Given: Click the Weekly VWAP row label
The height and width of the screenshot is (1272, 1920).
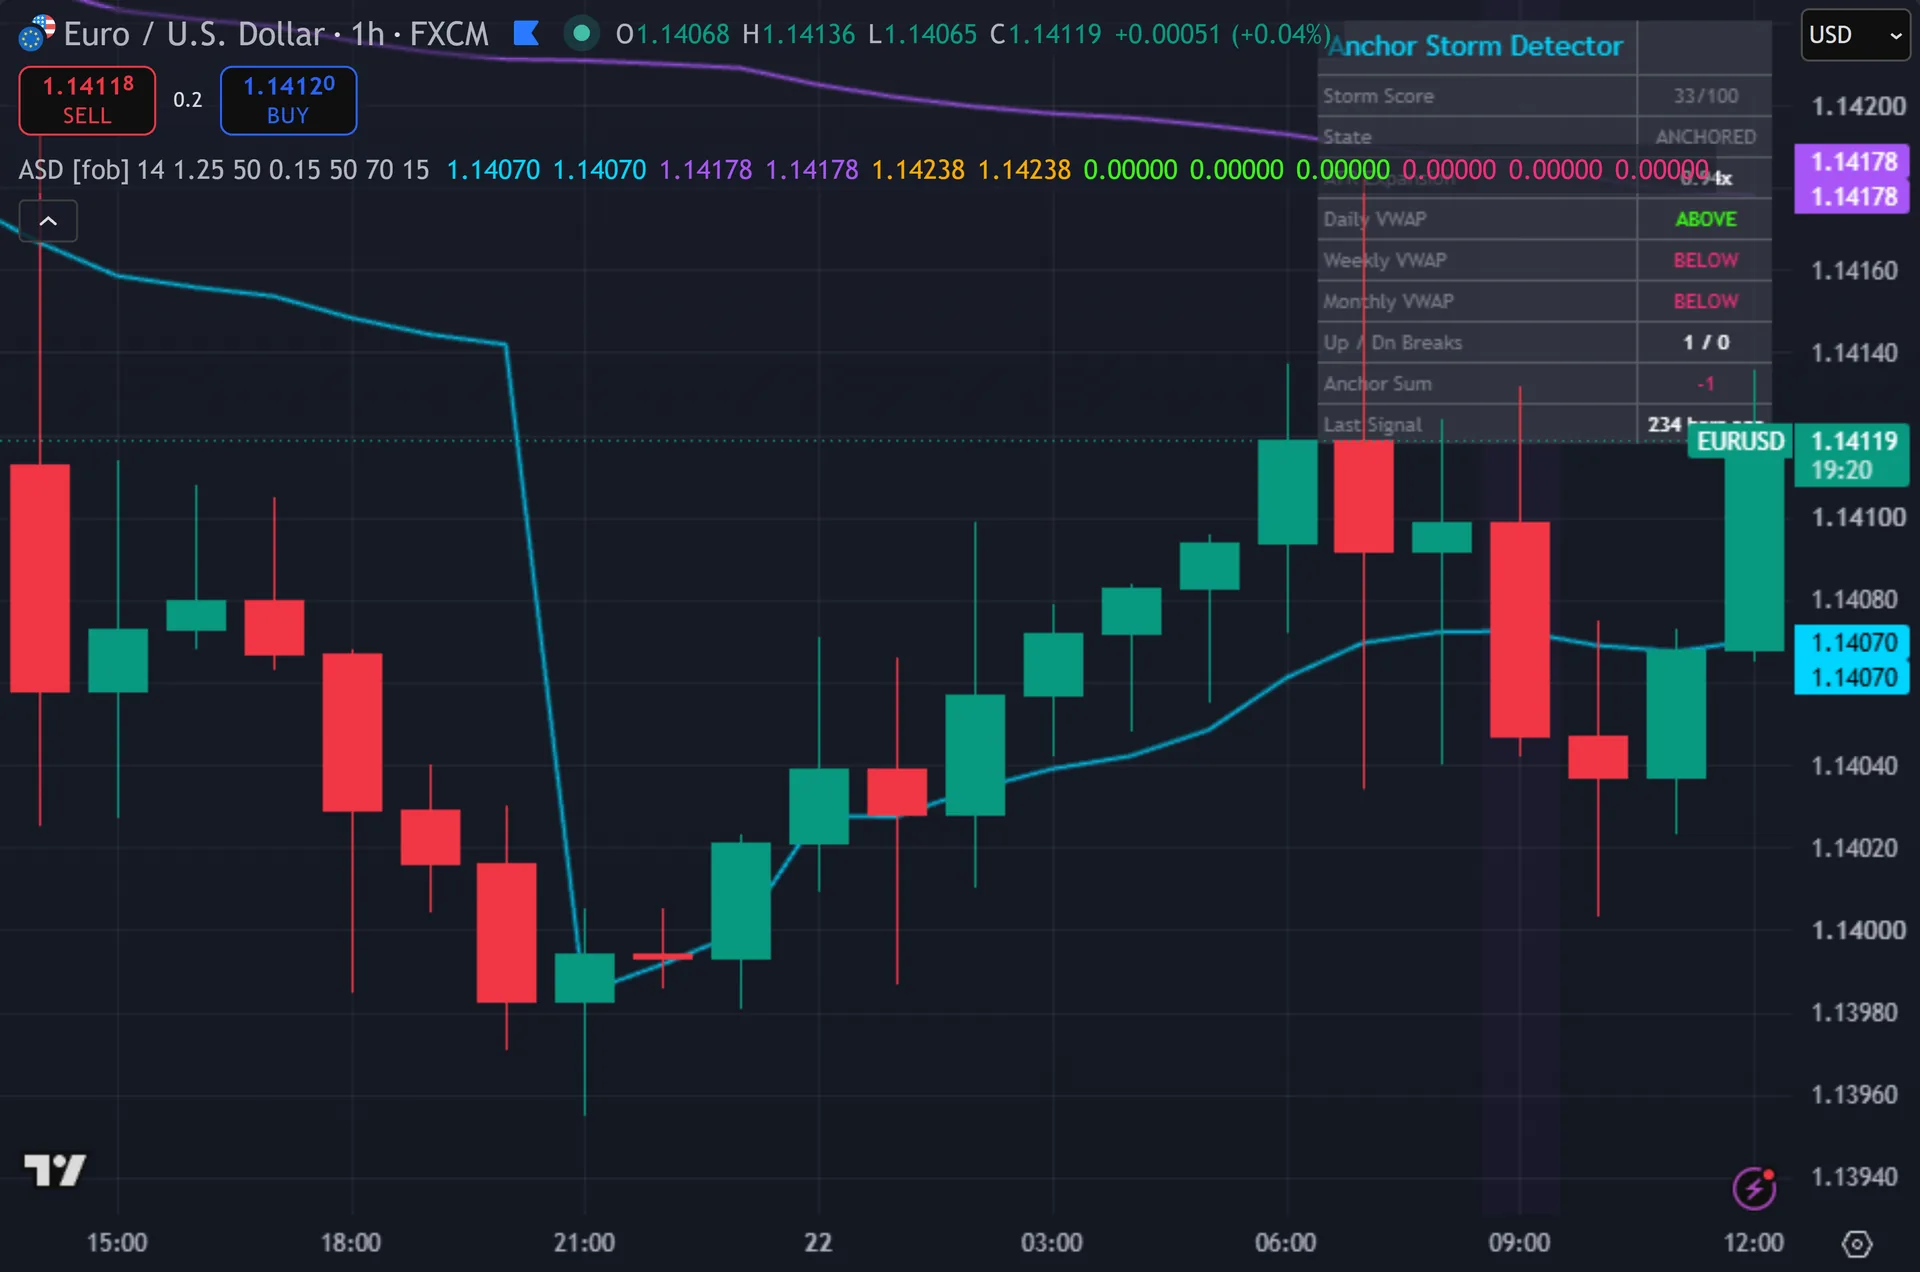Looking at the screenshot, I should pyautogui.click(x=1385, y=260).
